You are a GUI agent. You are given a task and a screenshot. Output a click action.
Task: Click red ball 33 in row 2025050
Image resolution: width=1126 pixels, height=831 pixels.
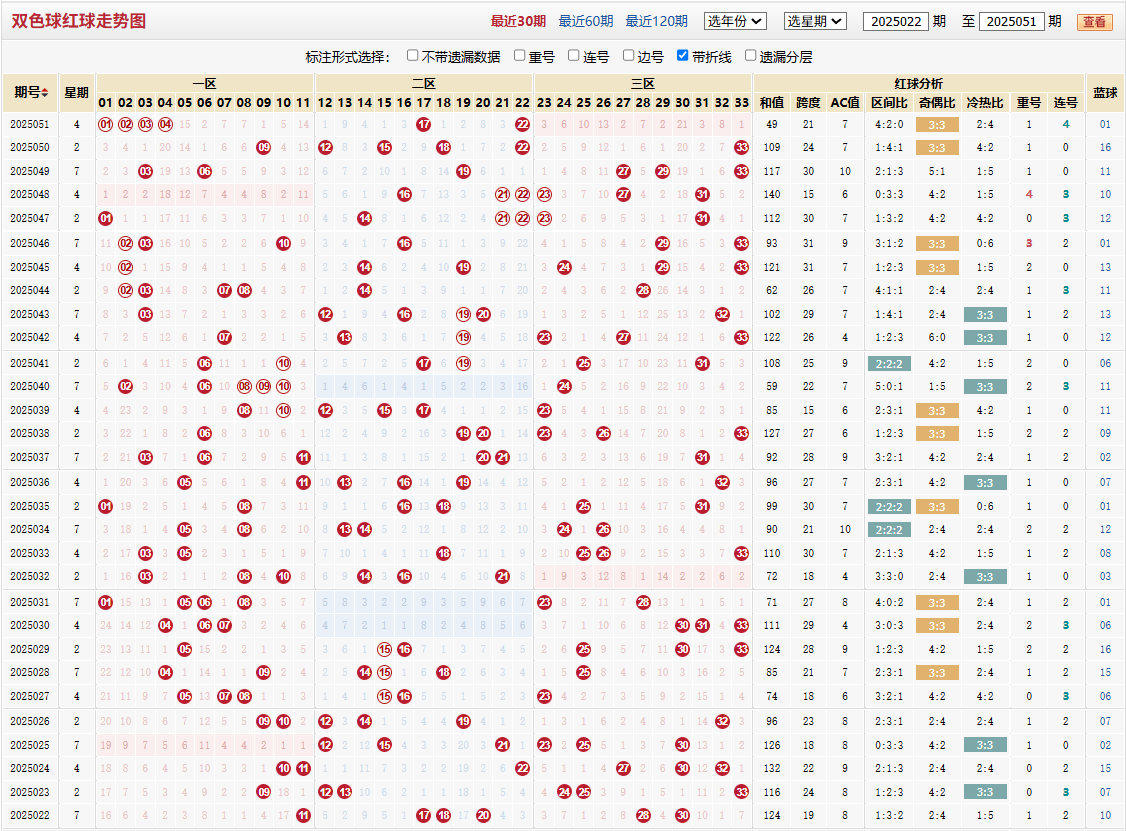pyautogui.click(x=742, y=147)
